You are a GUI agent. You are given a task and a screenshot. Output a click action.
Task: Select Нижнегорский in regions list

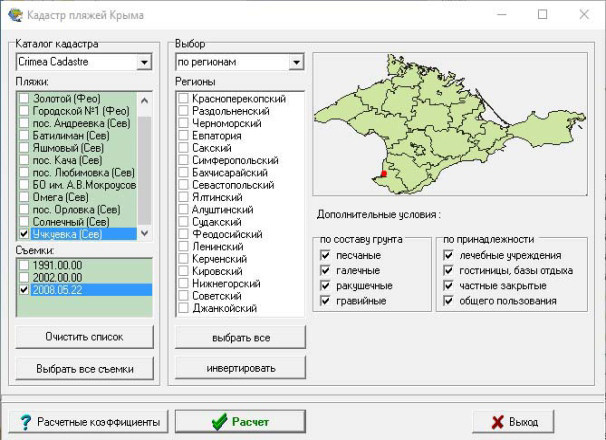click(226, 283)
